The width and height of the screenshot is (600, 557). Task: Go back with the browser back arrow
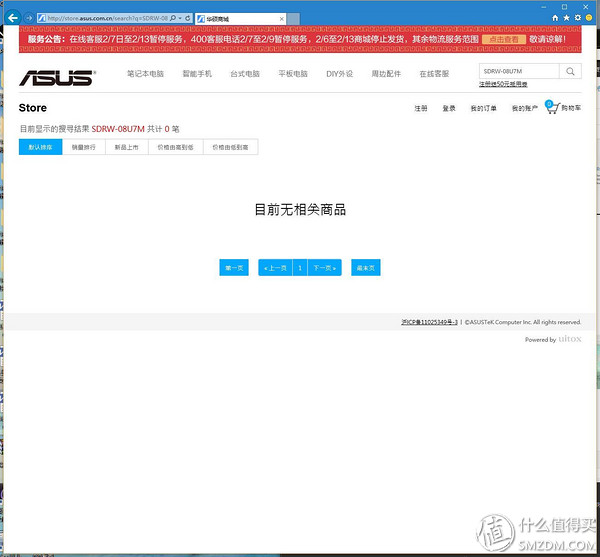click(x=13, y=18)
